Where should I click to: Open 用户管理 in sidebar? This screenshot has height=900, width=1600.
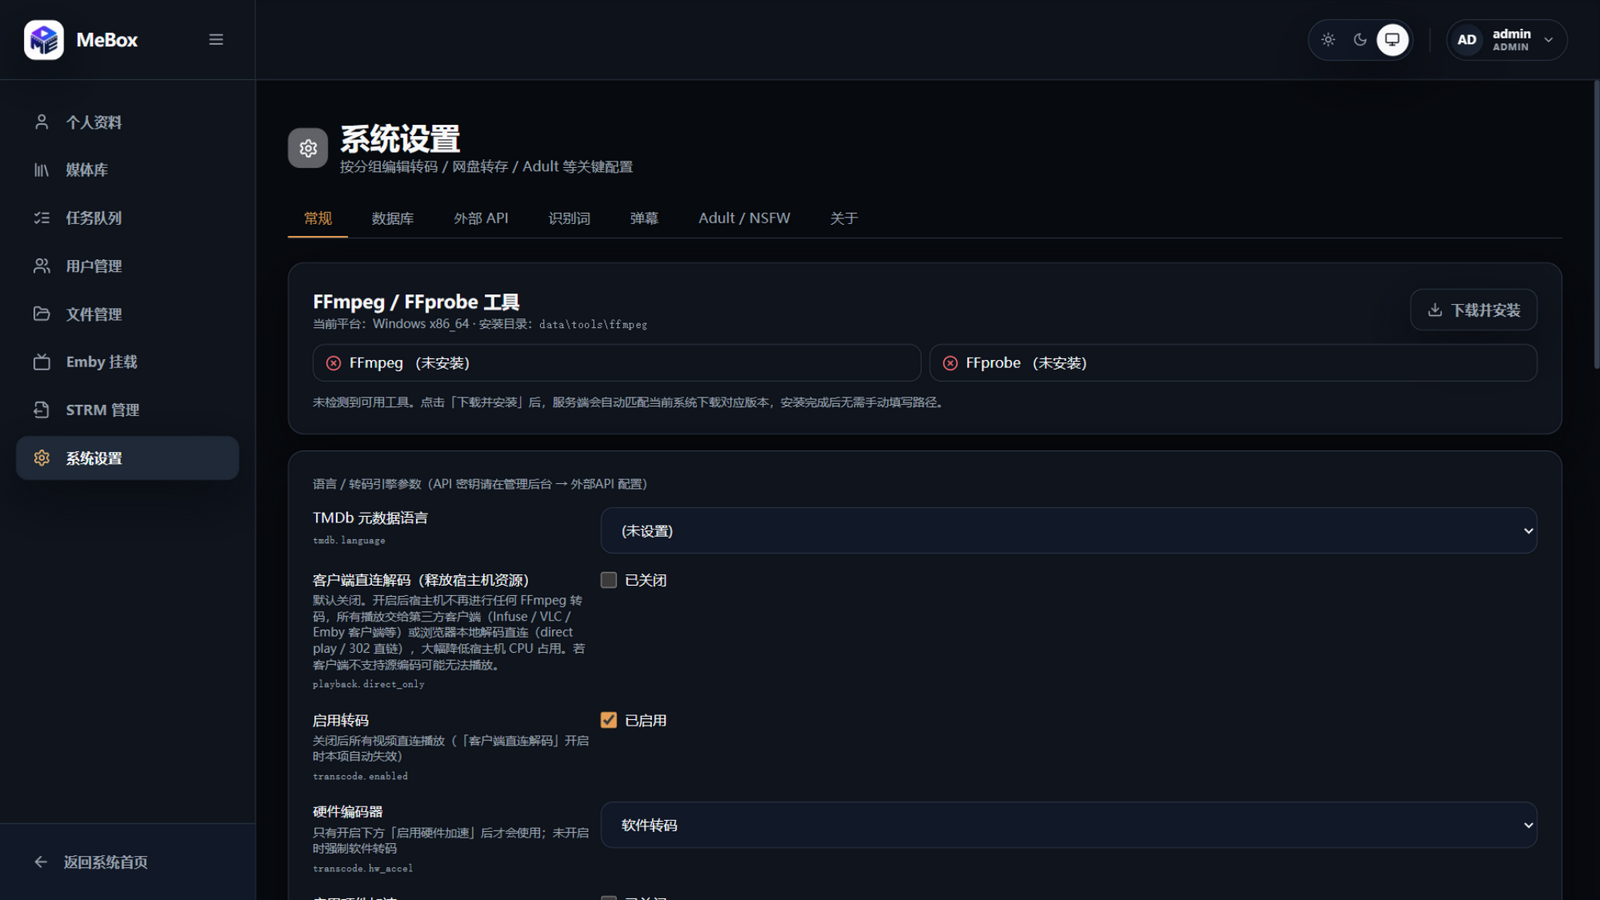pyautogui.click(x=128, y=266)
